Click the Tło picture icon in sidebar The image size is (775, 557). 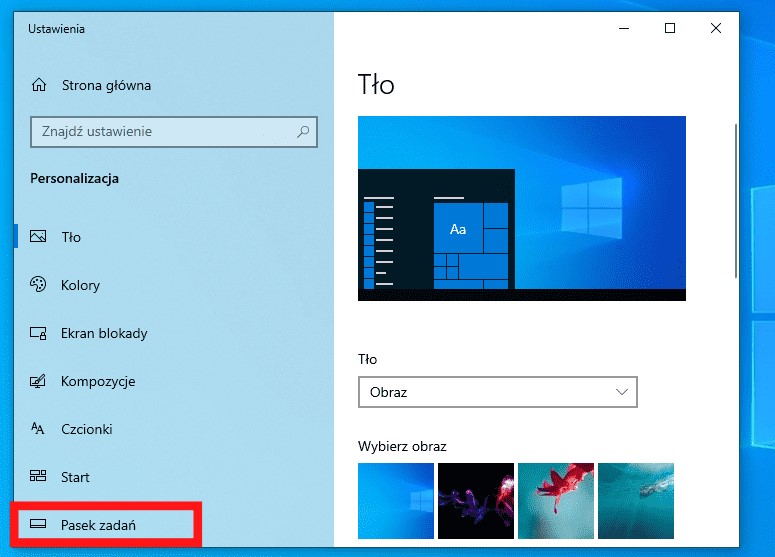coord(39,237)
